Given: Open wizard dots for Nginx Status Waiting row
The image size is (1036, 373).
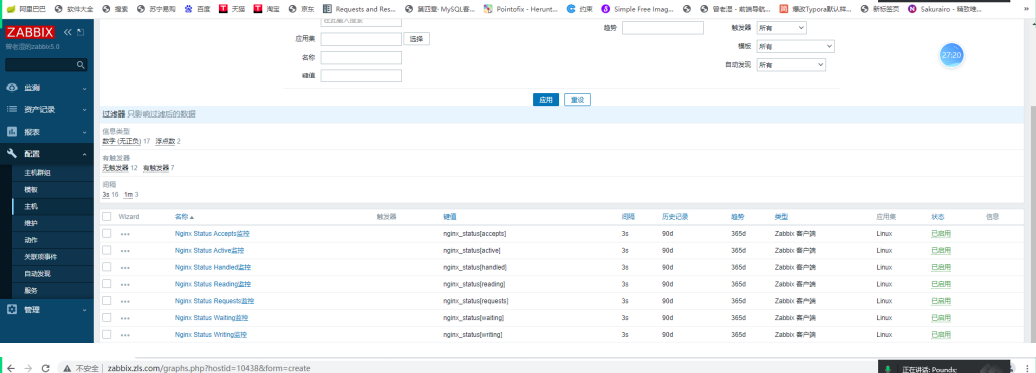Looking at the screenshot, I should 125,318.
